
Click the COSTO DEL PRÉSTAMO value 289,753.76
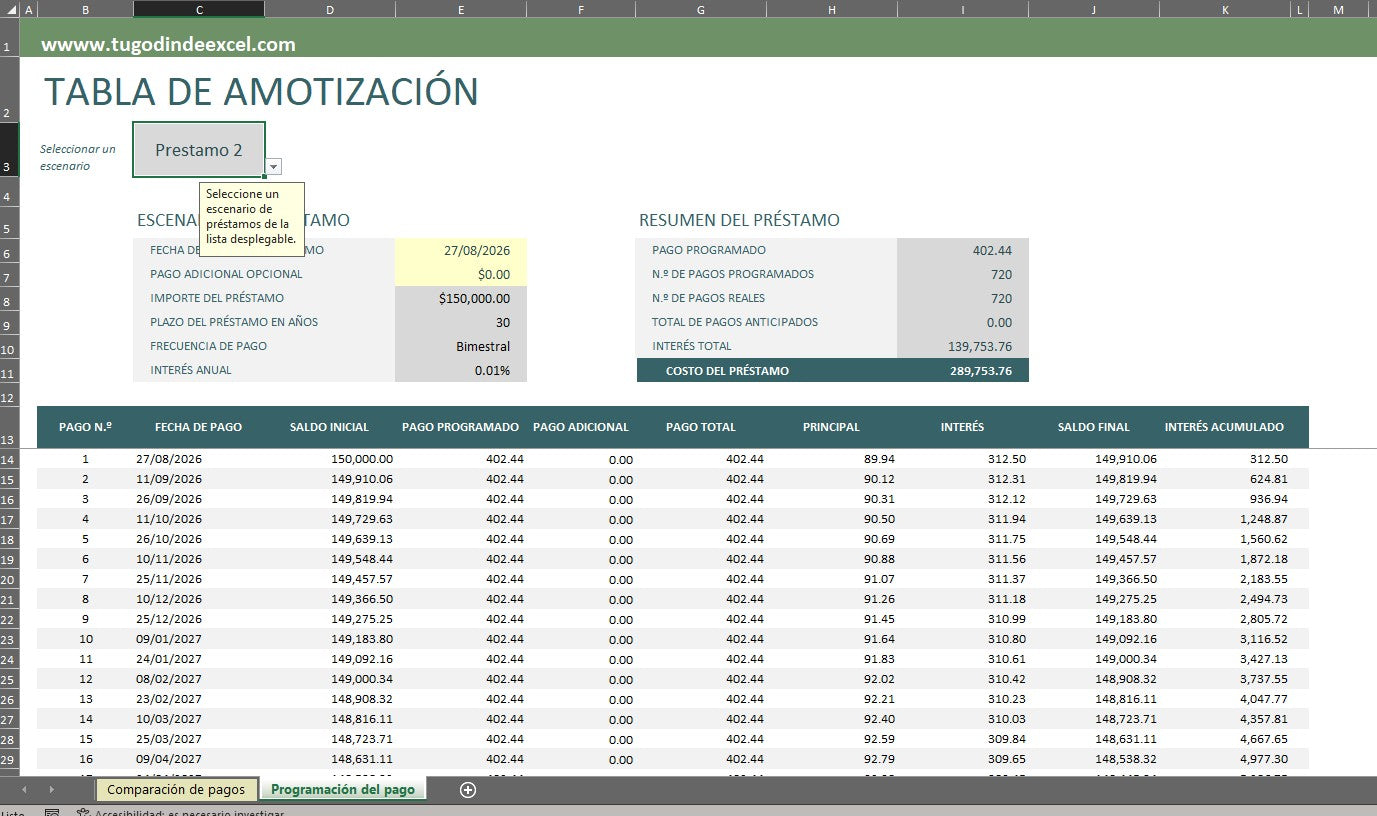963,371
